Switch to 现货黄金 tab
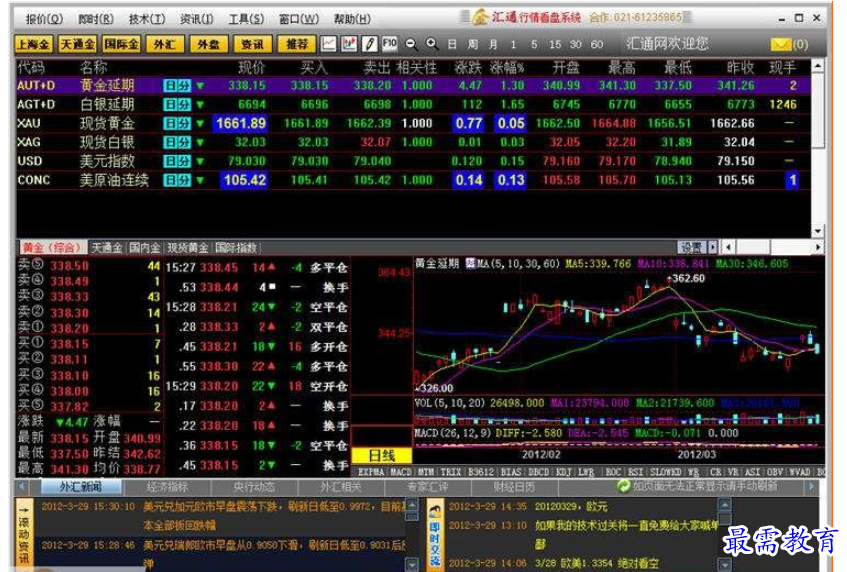Viewport: 847px width, 572px height. tap(187, 248)
